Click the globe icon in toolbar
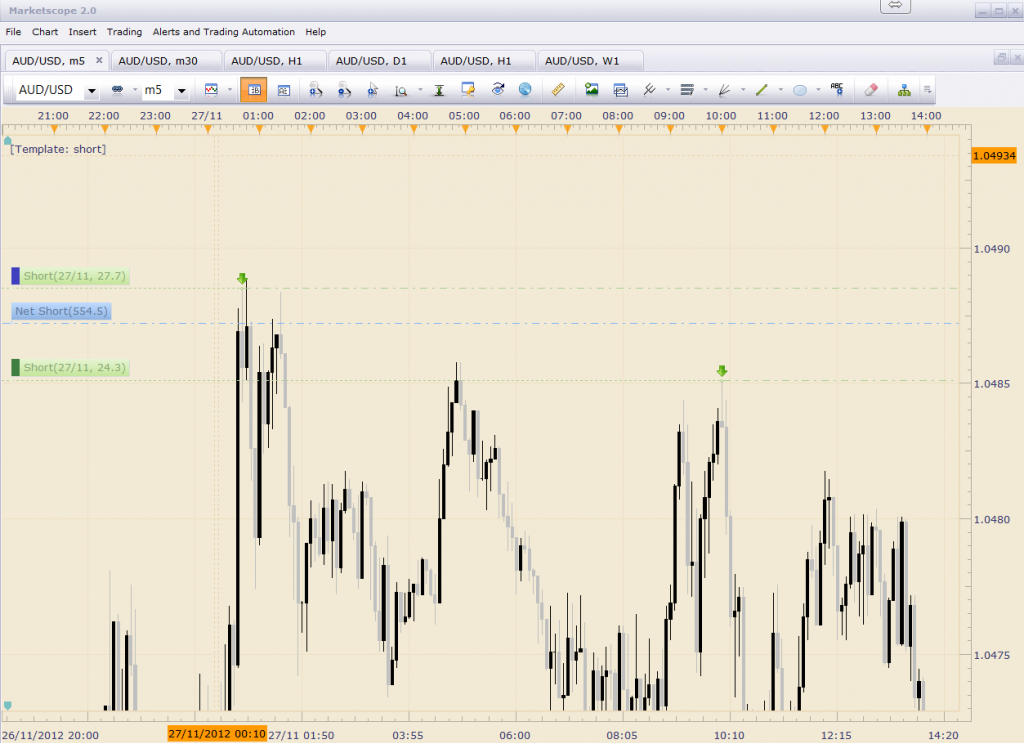This screenshot has height=743, width=1024. [x=525, y=90]
